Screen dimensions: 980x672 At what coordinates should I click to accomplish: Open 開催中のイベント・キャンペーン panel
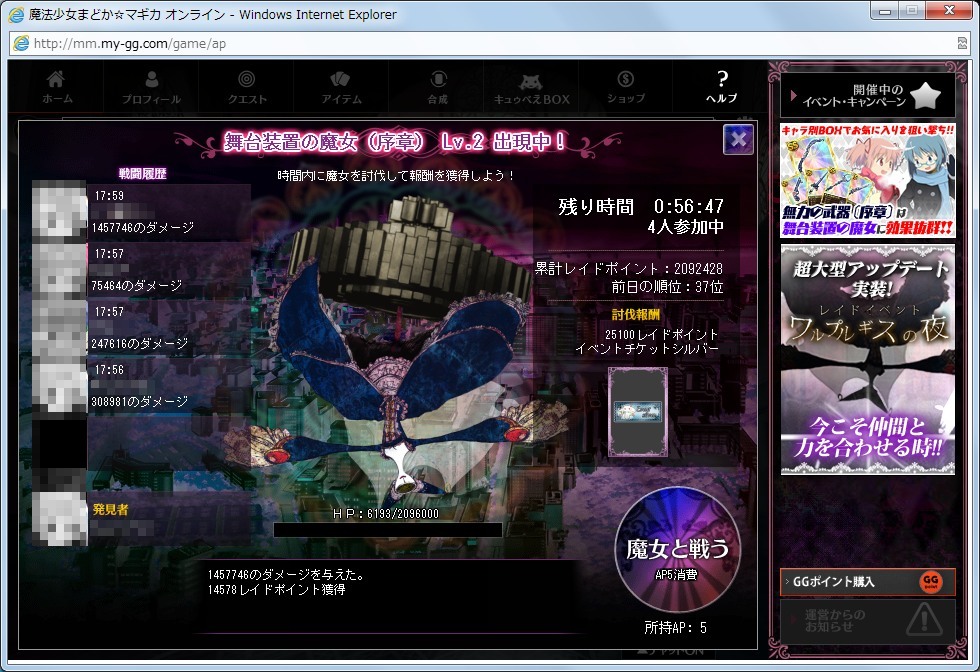[x=868, y=96]
